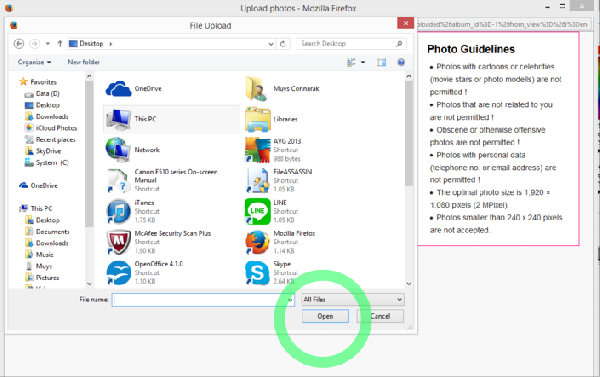Select Recent places in navigation pane
600x377 pixels.
coord(50,140)
